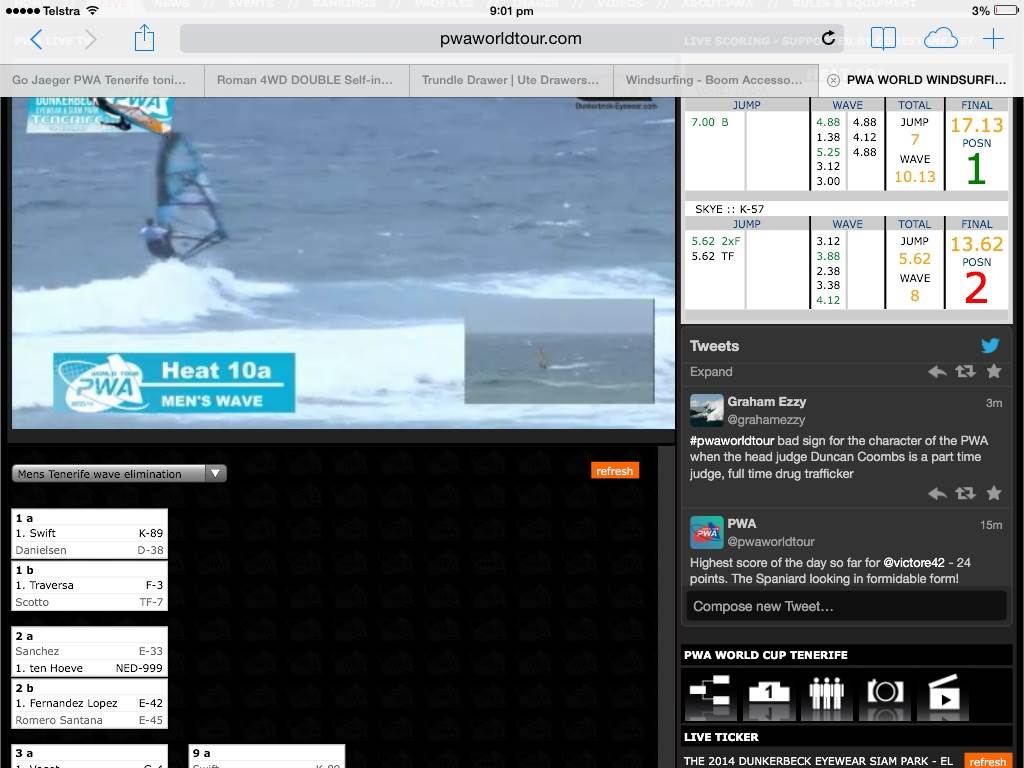
Task: Expand the tweet in the Tweets widget
Action: [711, 372]
